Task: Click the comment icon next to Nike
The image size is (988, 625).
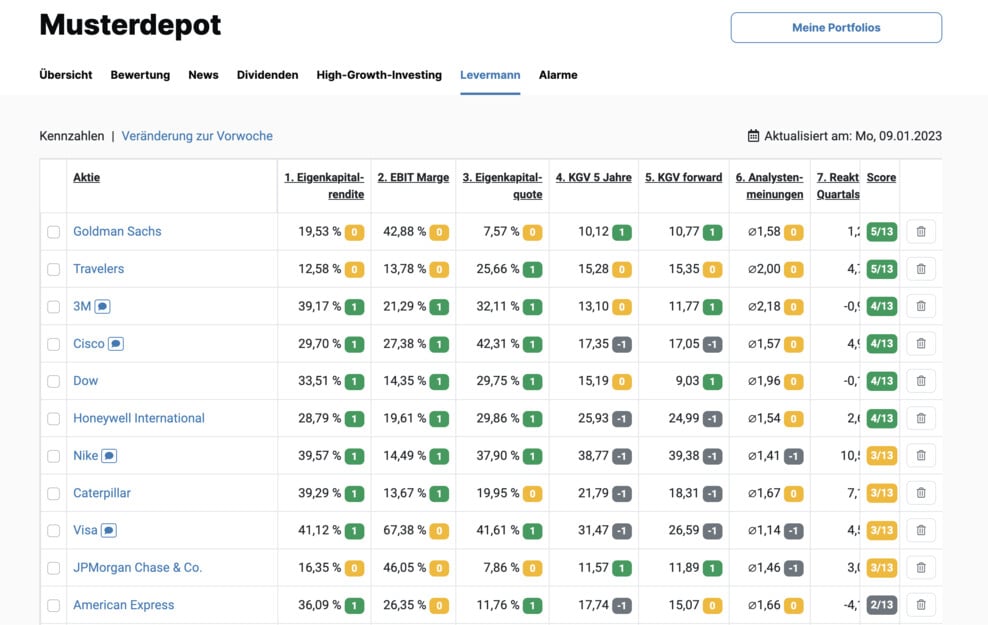Action: point(109,456)
